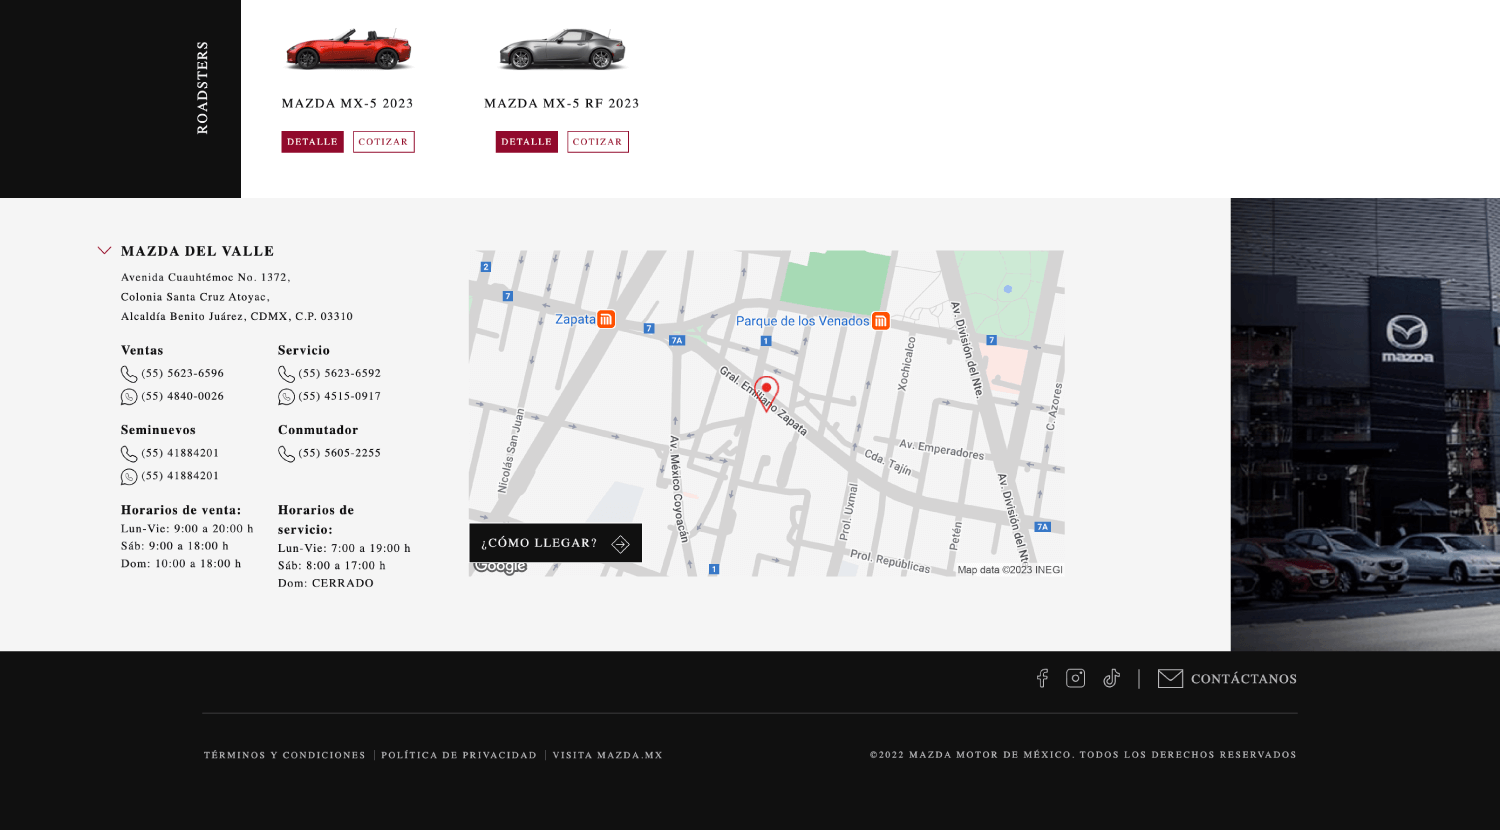The width and height of the screenshot is (1500, 830).
Task: Click Cotizar for Mazda MX-5 RF 2023
Action: pyautogui.click(x=598, y=142)
